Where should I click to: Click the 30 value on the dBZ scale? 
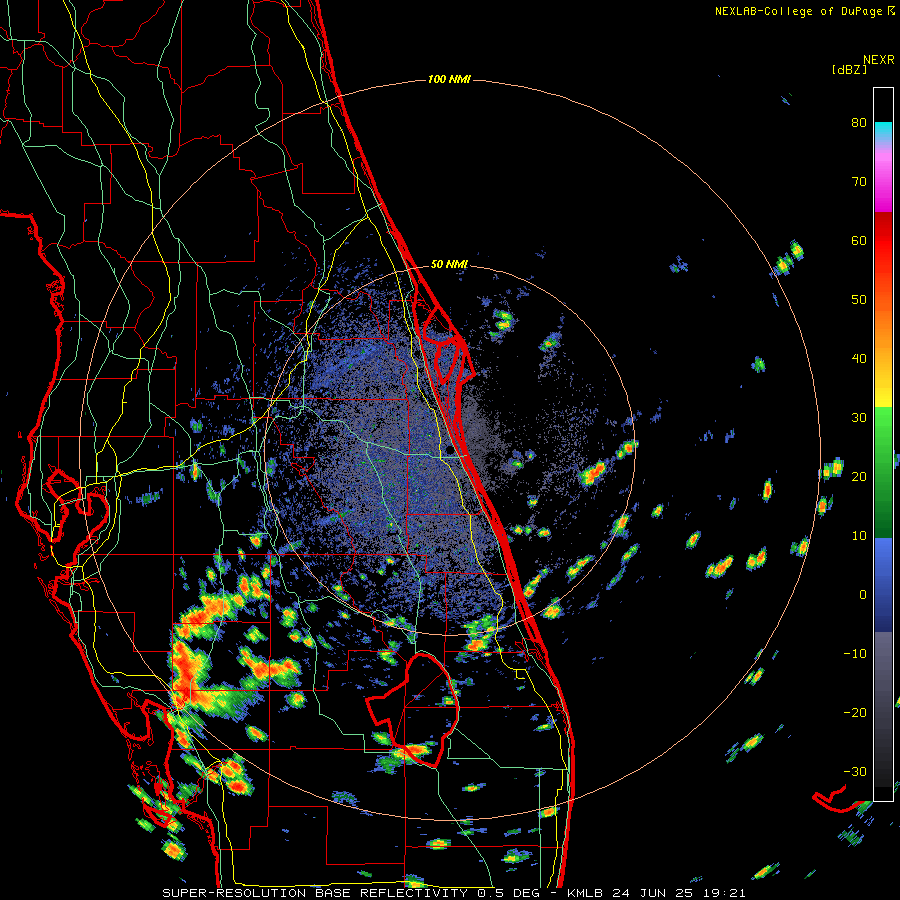(x=859, y=417)
